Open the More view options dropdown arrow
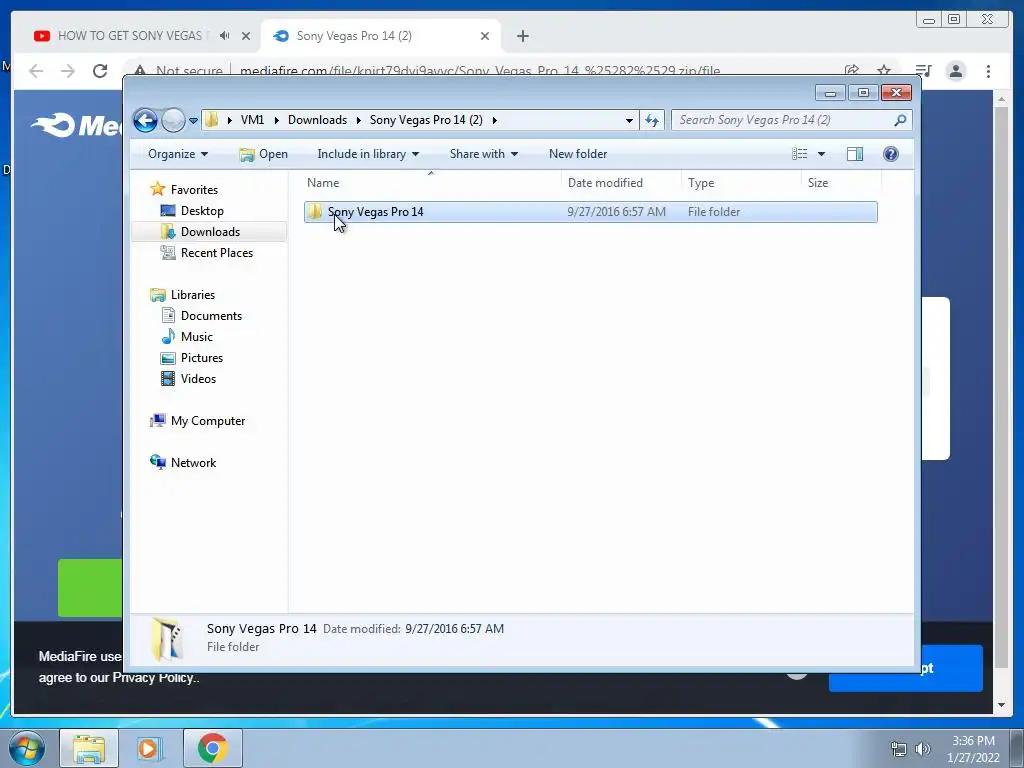1024x768 pixels. [x=822, y=154]
